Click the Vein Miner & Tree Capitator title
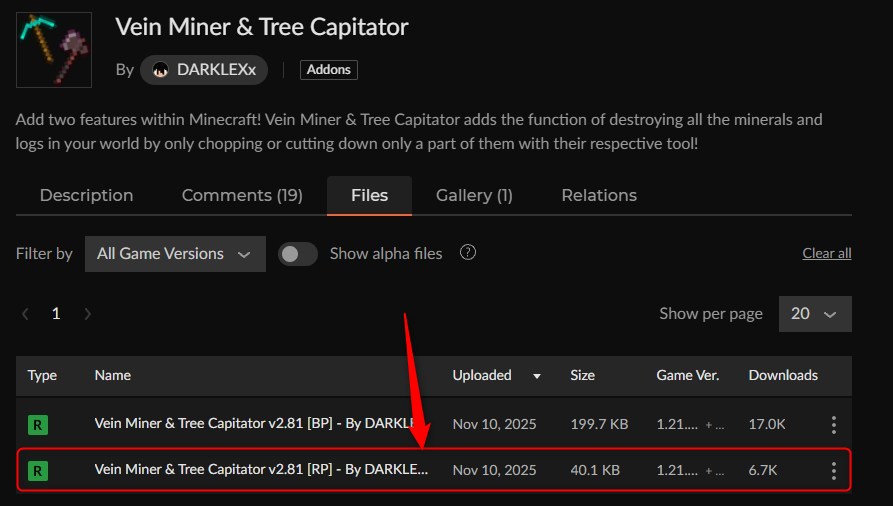This screenshot has width=893, height=506. pos(262,27)
